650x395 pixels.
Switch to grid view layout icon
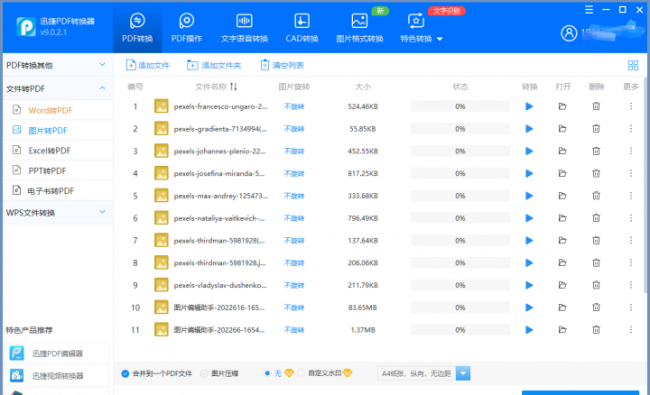click(x=633, y=65)
